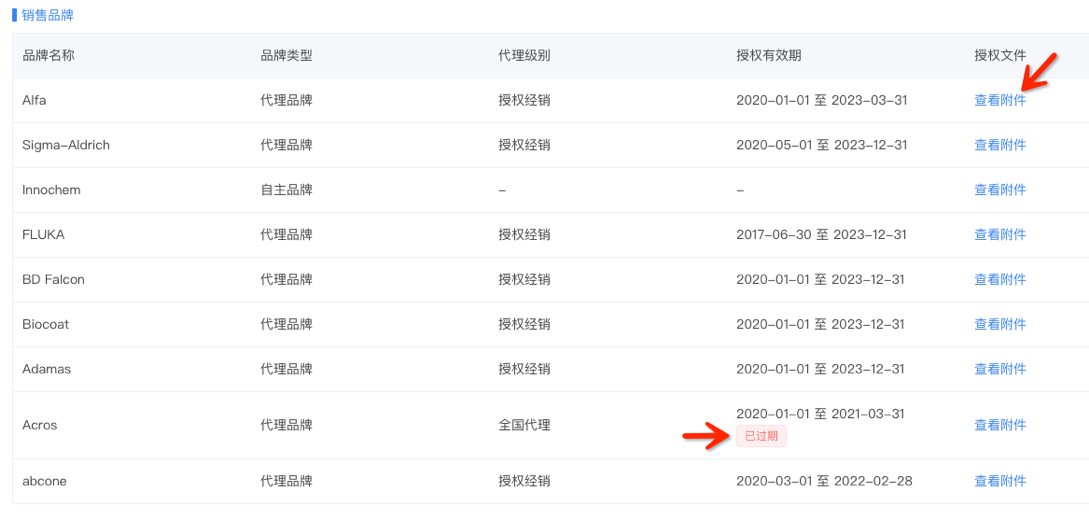Screen dimensions: 1089x520
Task: Click the 已过期 expired tag
Action: 761,436
